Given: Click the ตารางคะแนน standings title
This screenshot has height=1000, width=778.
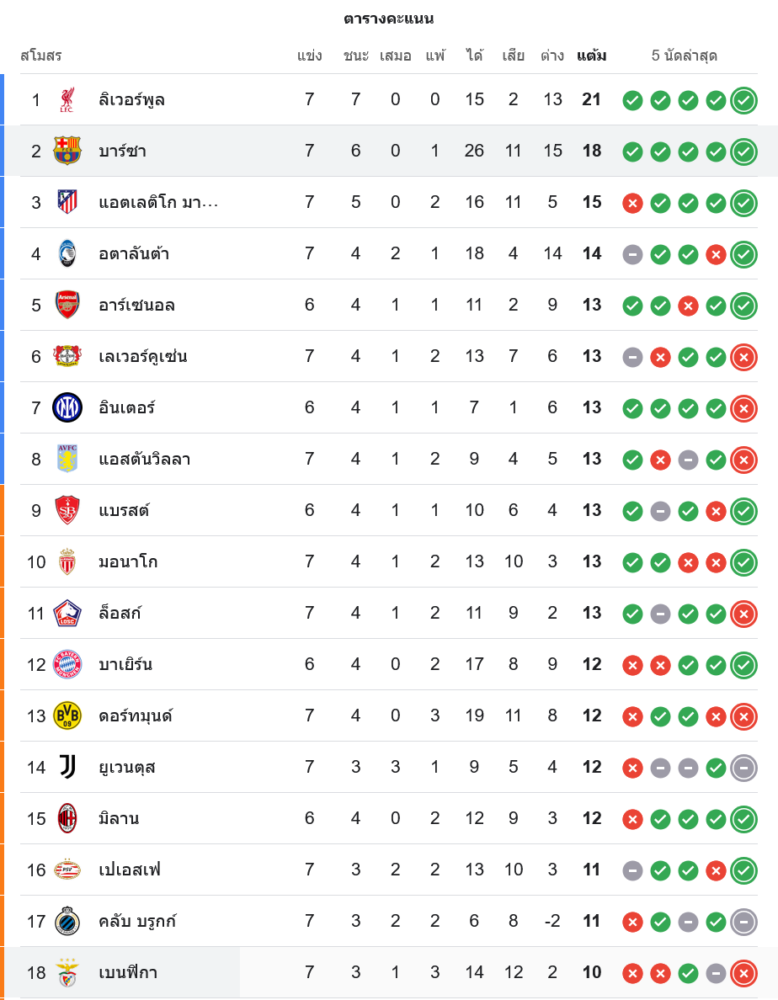Looking at the screenshot, I should click(x=389, y=19).
